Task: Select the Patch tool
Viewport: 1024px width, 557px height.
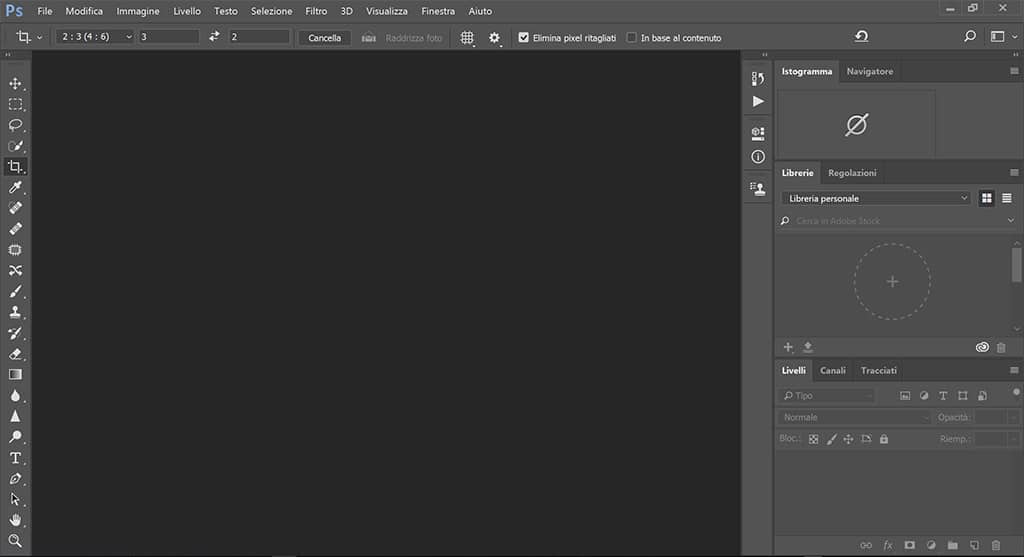Action: point(15,249)
